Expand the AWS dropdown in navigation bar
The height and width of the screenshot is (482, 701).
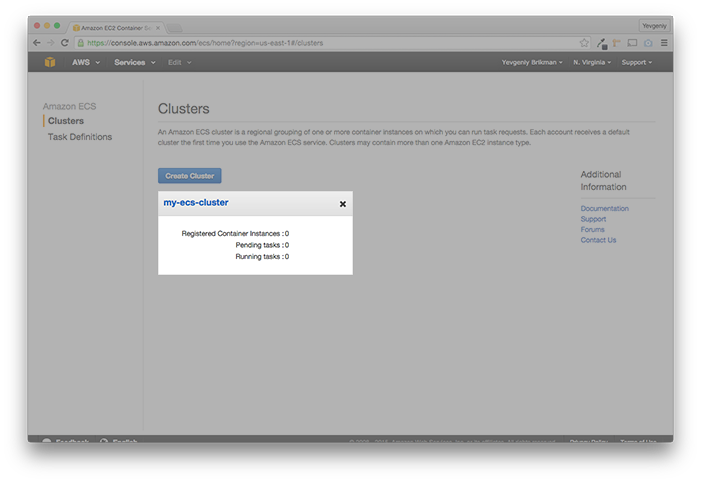(86, 62)
